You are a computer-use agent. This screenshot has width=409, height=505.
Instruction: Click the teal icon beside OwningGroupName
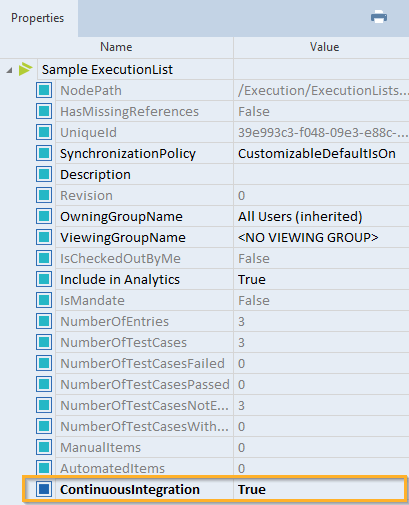44,216
